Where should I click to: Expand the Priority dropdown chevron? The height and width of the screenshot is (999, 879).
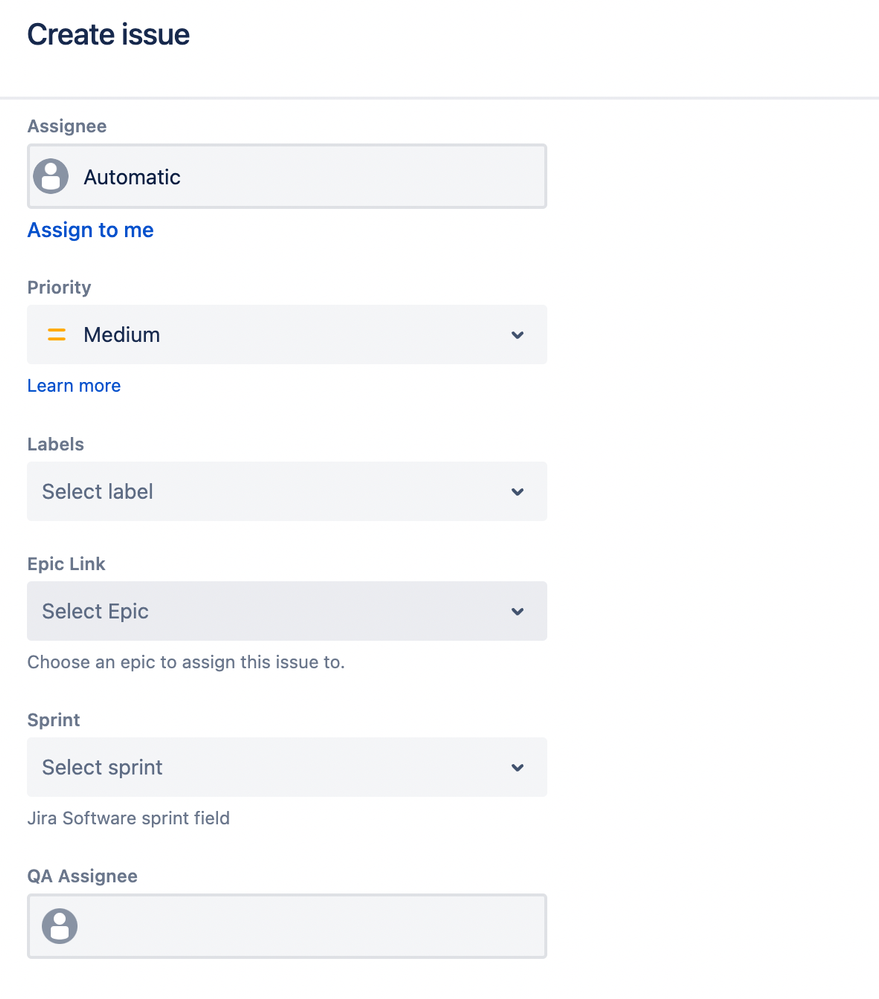[x=517, y=335]
